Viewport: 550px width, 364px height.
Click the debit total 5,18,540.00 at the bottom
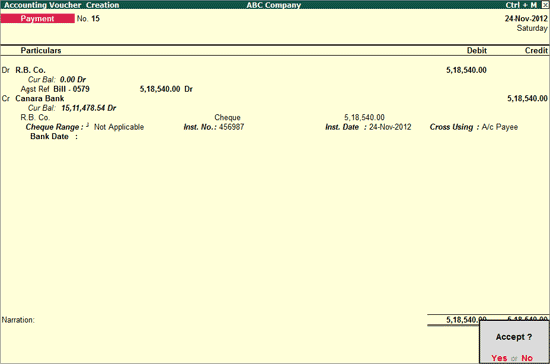[x=466, y=319]
